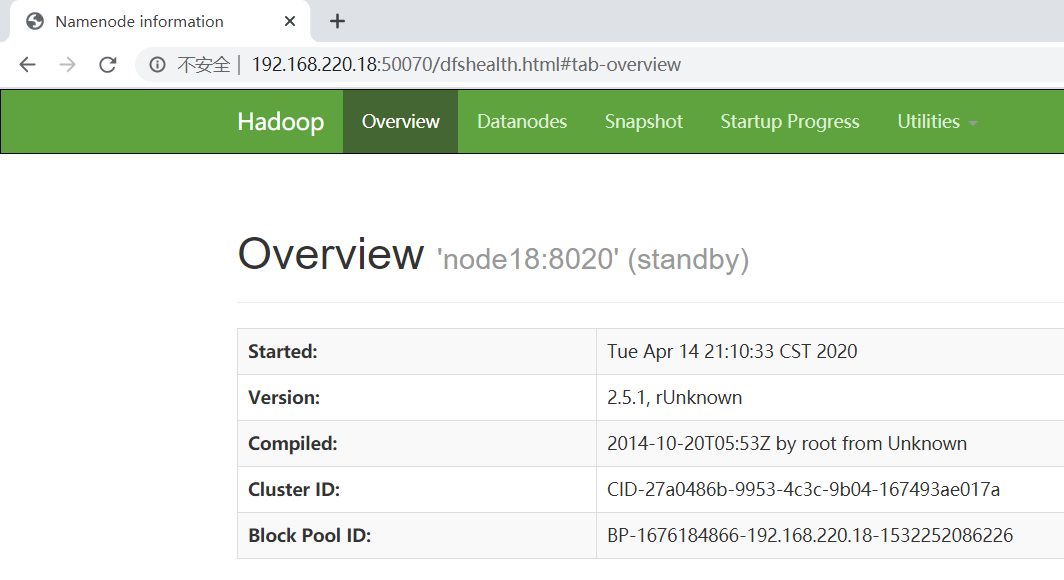Open site info via not-secure icon
This screenshot has height=580, width=1064.
[157, 64]
